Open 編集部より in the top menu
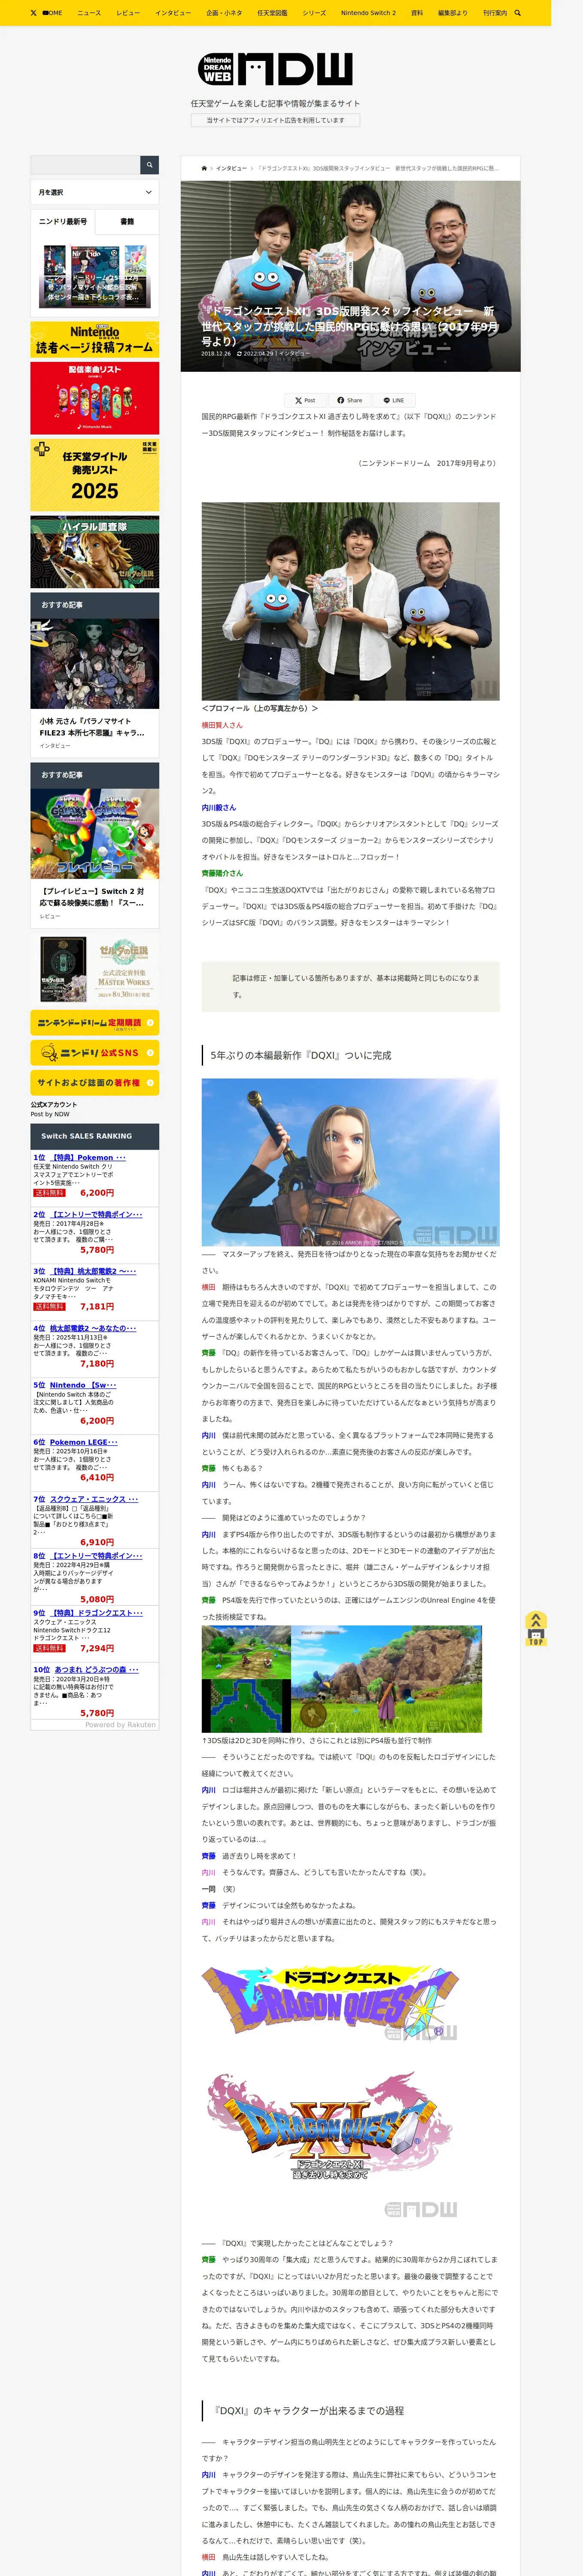Screen dimensions: 583x2576 452,13
